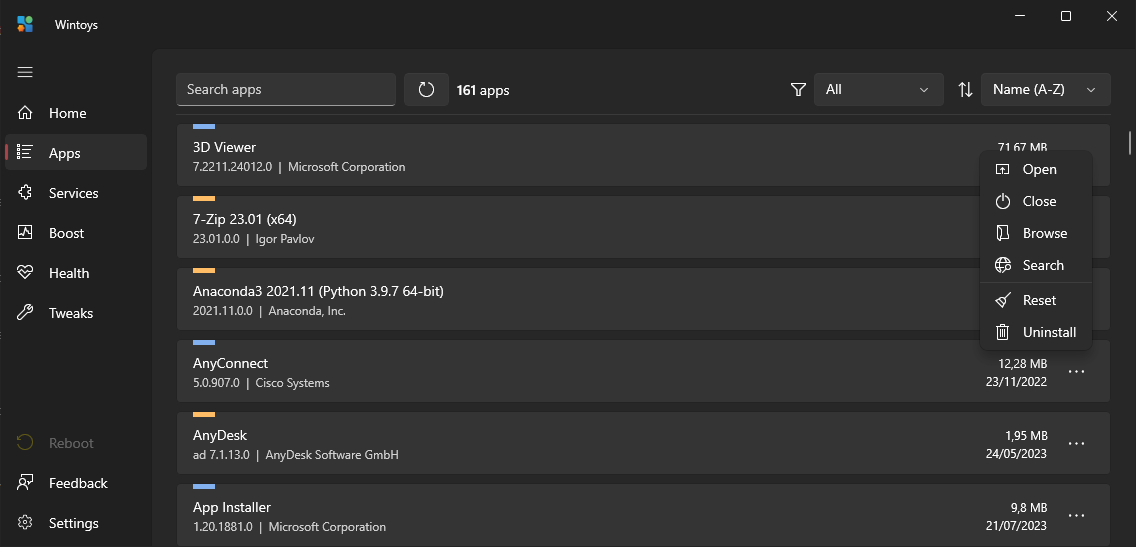Click Igor Pavlov publisher text

click(285, 239)
